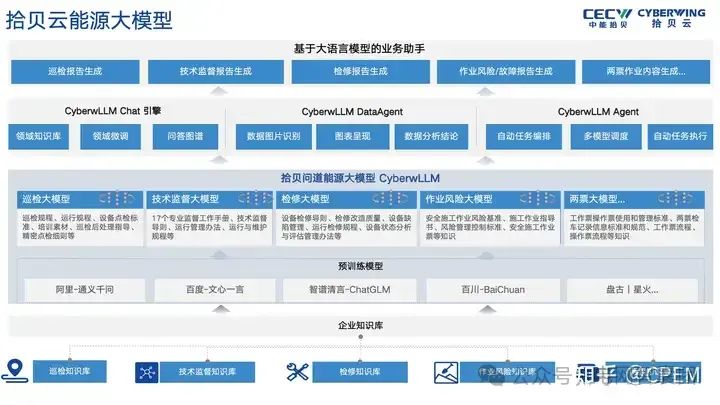Click the description starting 17个专业监督工作手册
Viewport: 720px width, 405px height.
(x=209, y=227)
